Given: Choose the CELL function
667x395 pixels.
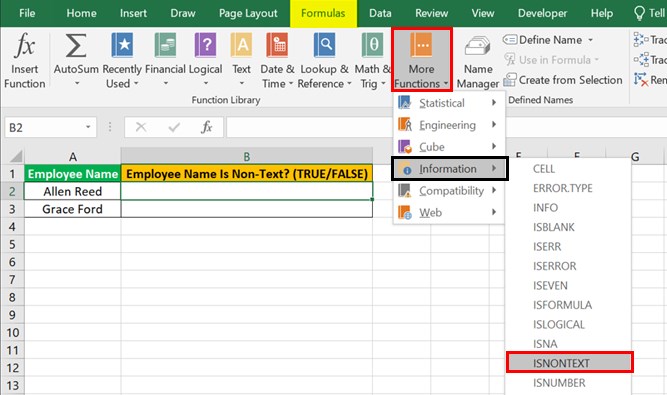Looking at the screenshot, I should [568, 169].
